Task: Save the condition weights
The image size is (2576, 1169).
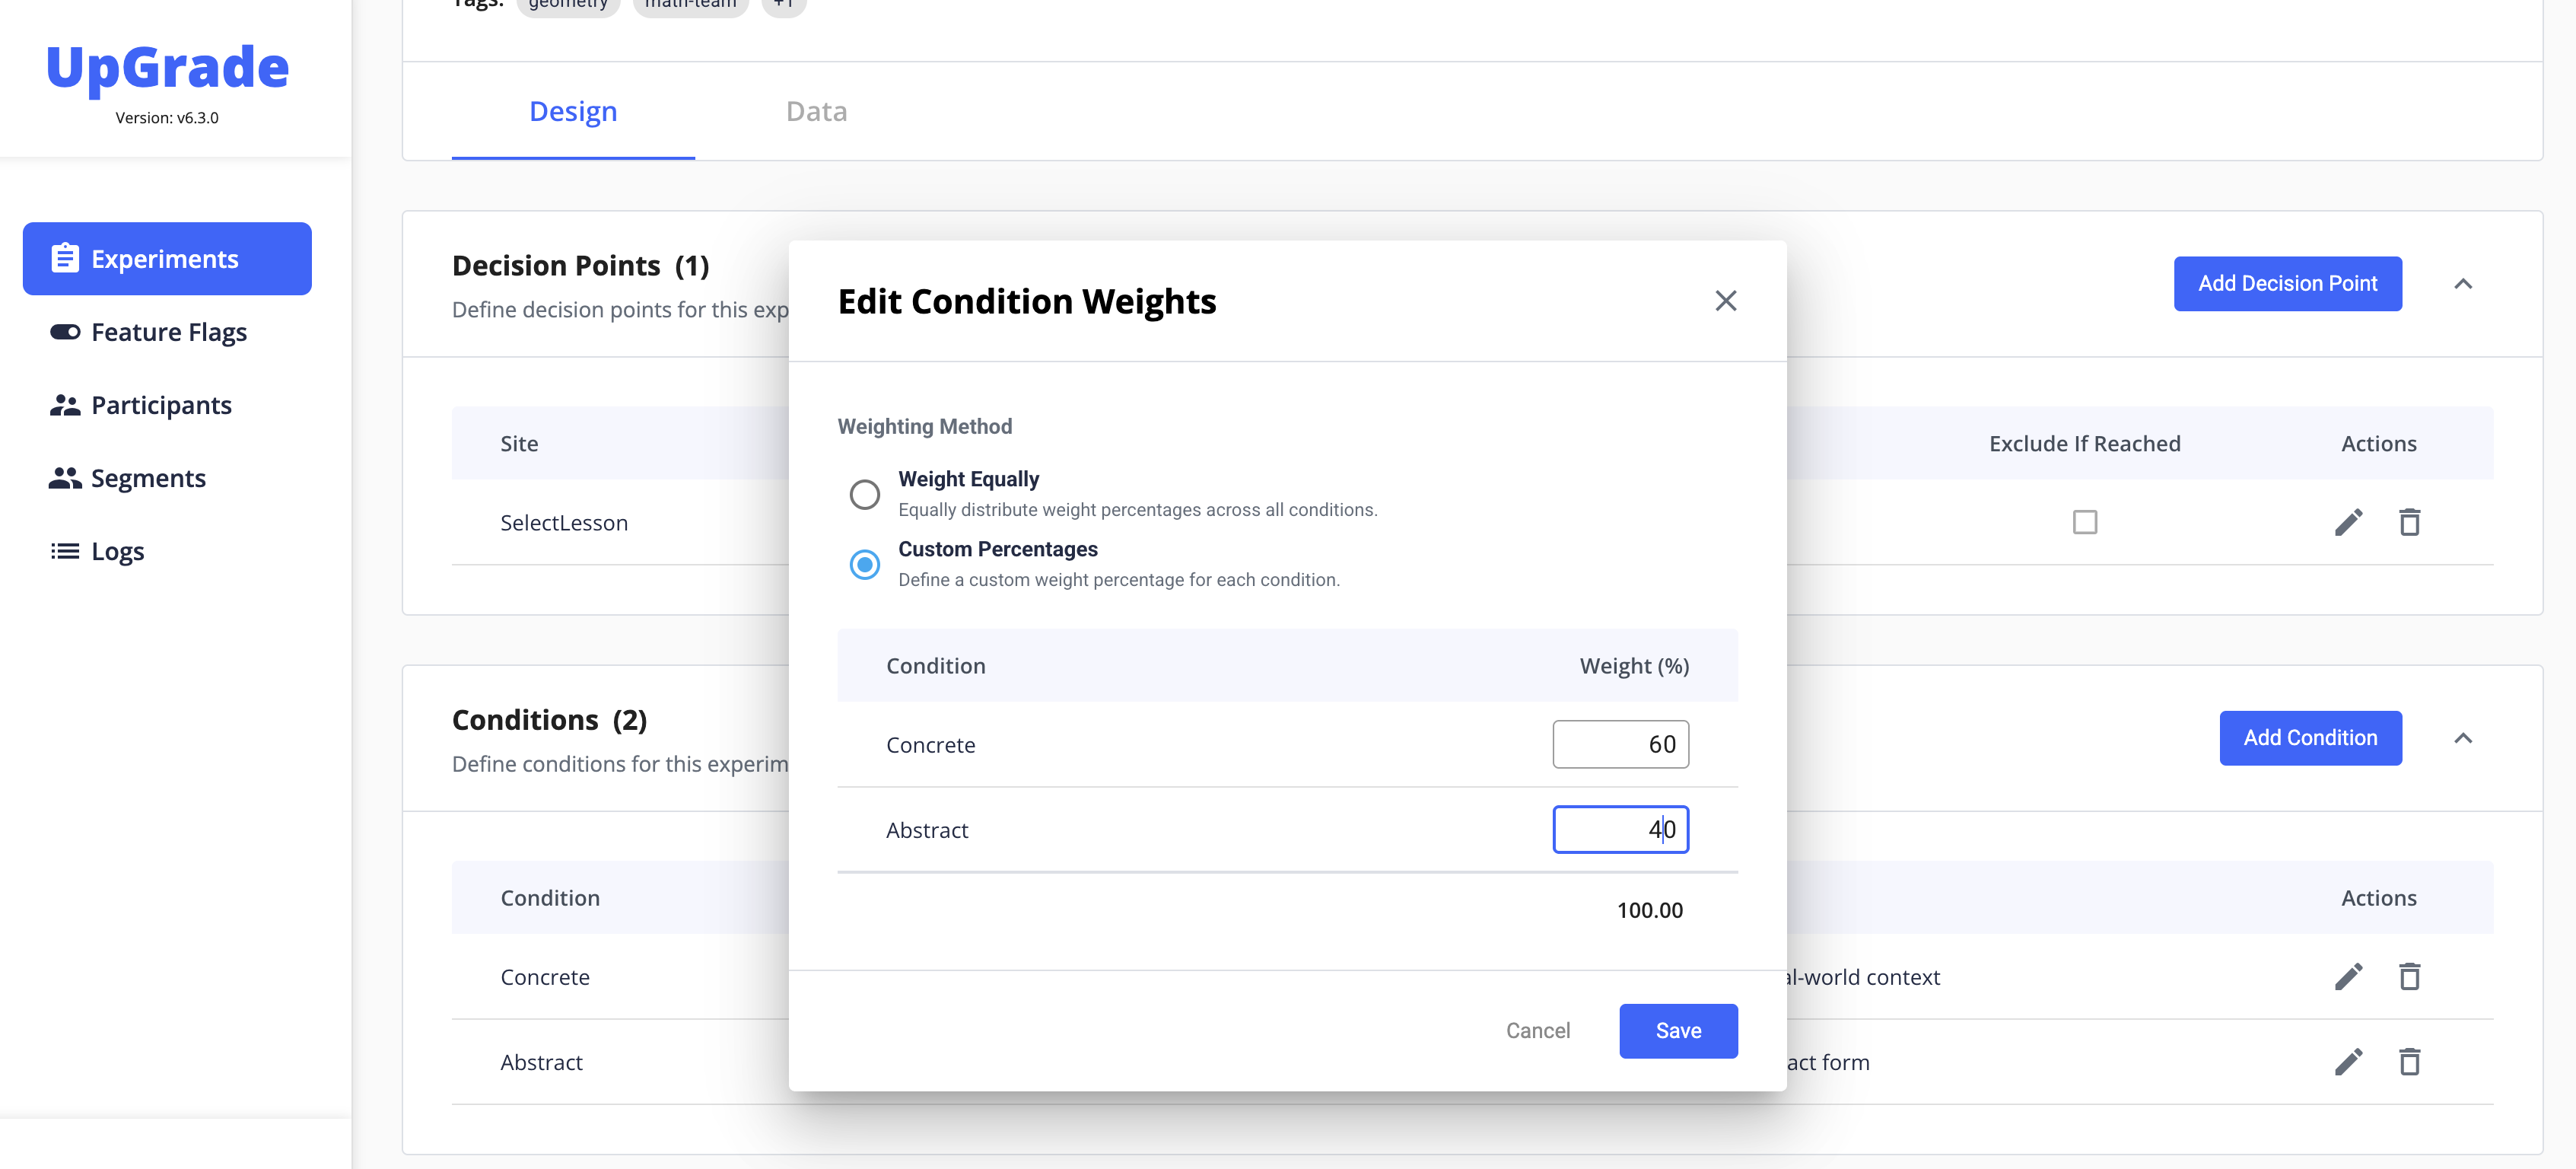Action: click(1678, 1030)
